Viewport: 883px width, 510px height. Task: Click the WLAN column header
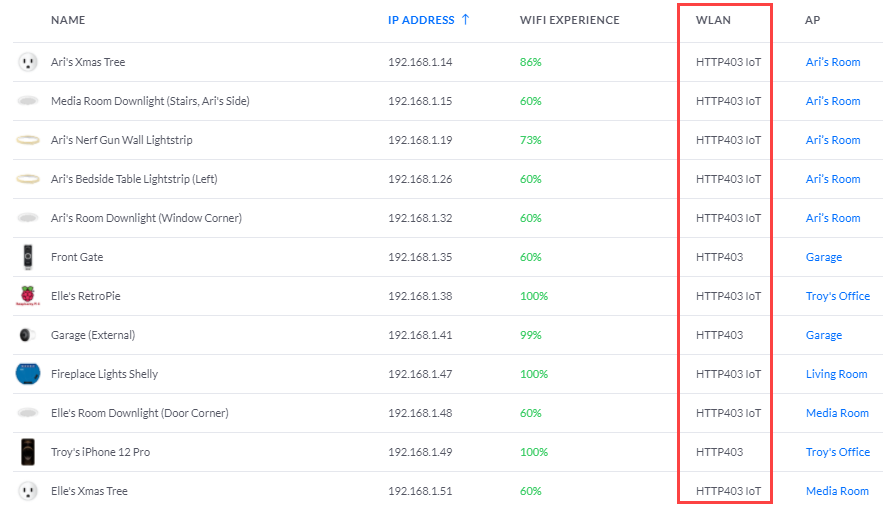(714, 20)
